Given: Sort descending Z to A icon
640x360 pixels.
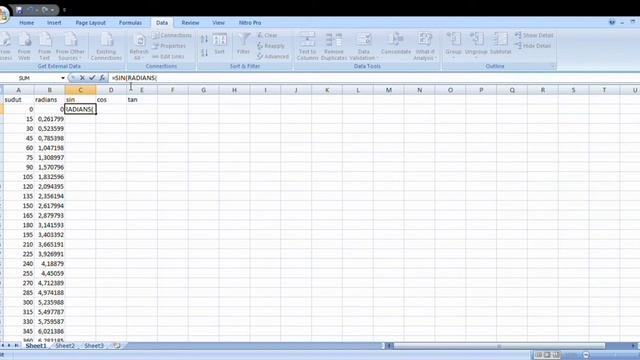Looking at the screenshot, I should tap(204, 53).
